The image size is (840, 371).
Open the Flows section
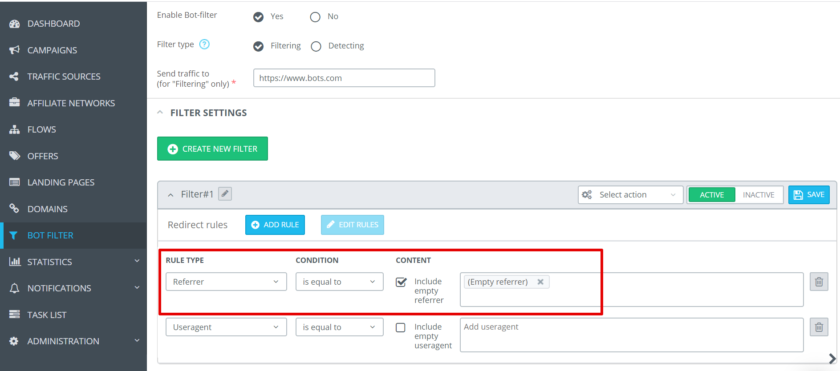(42, 130)
